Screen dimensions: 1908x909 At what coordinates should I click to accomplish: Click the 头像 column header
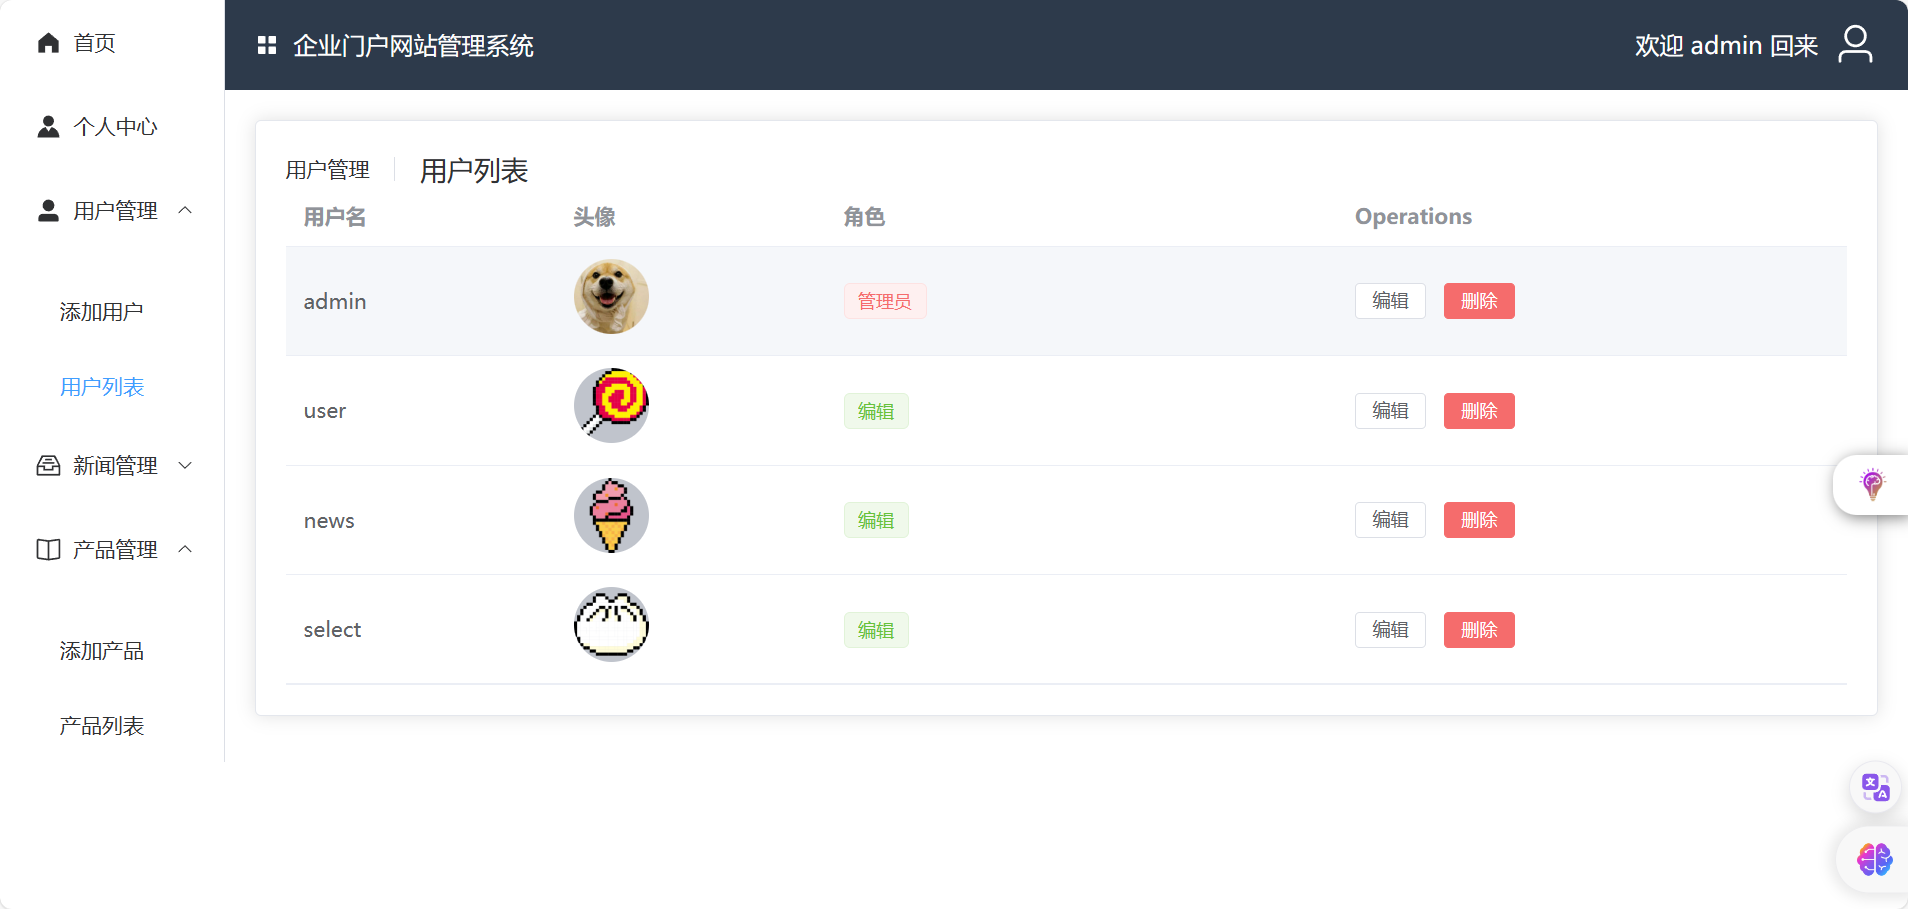(594, 217)
